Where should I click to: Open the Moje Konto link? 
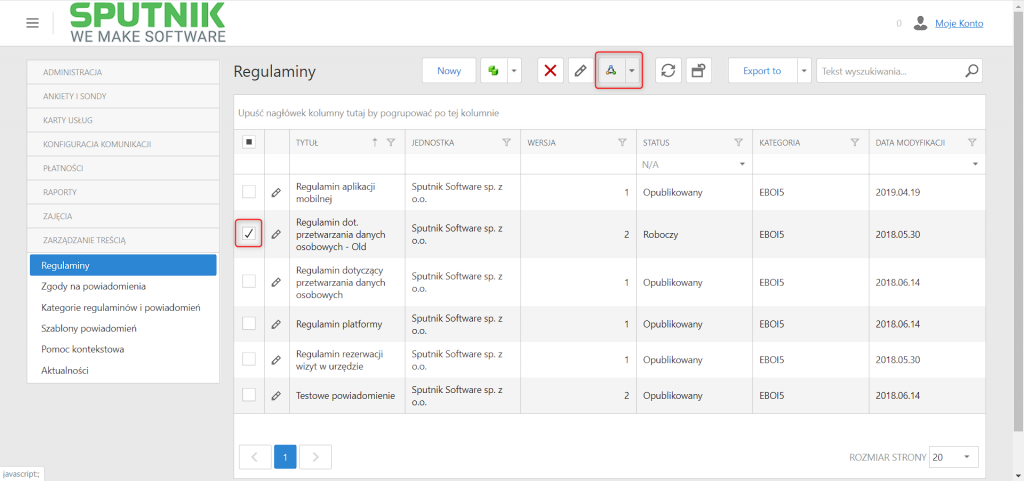pyautogui.click(x=959, y=23)
